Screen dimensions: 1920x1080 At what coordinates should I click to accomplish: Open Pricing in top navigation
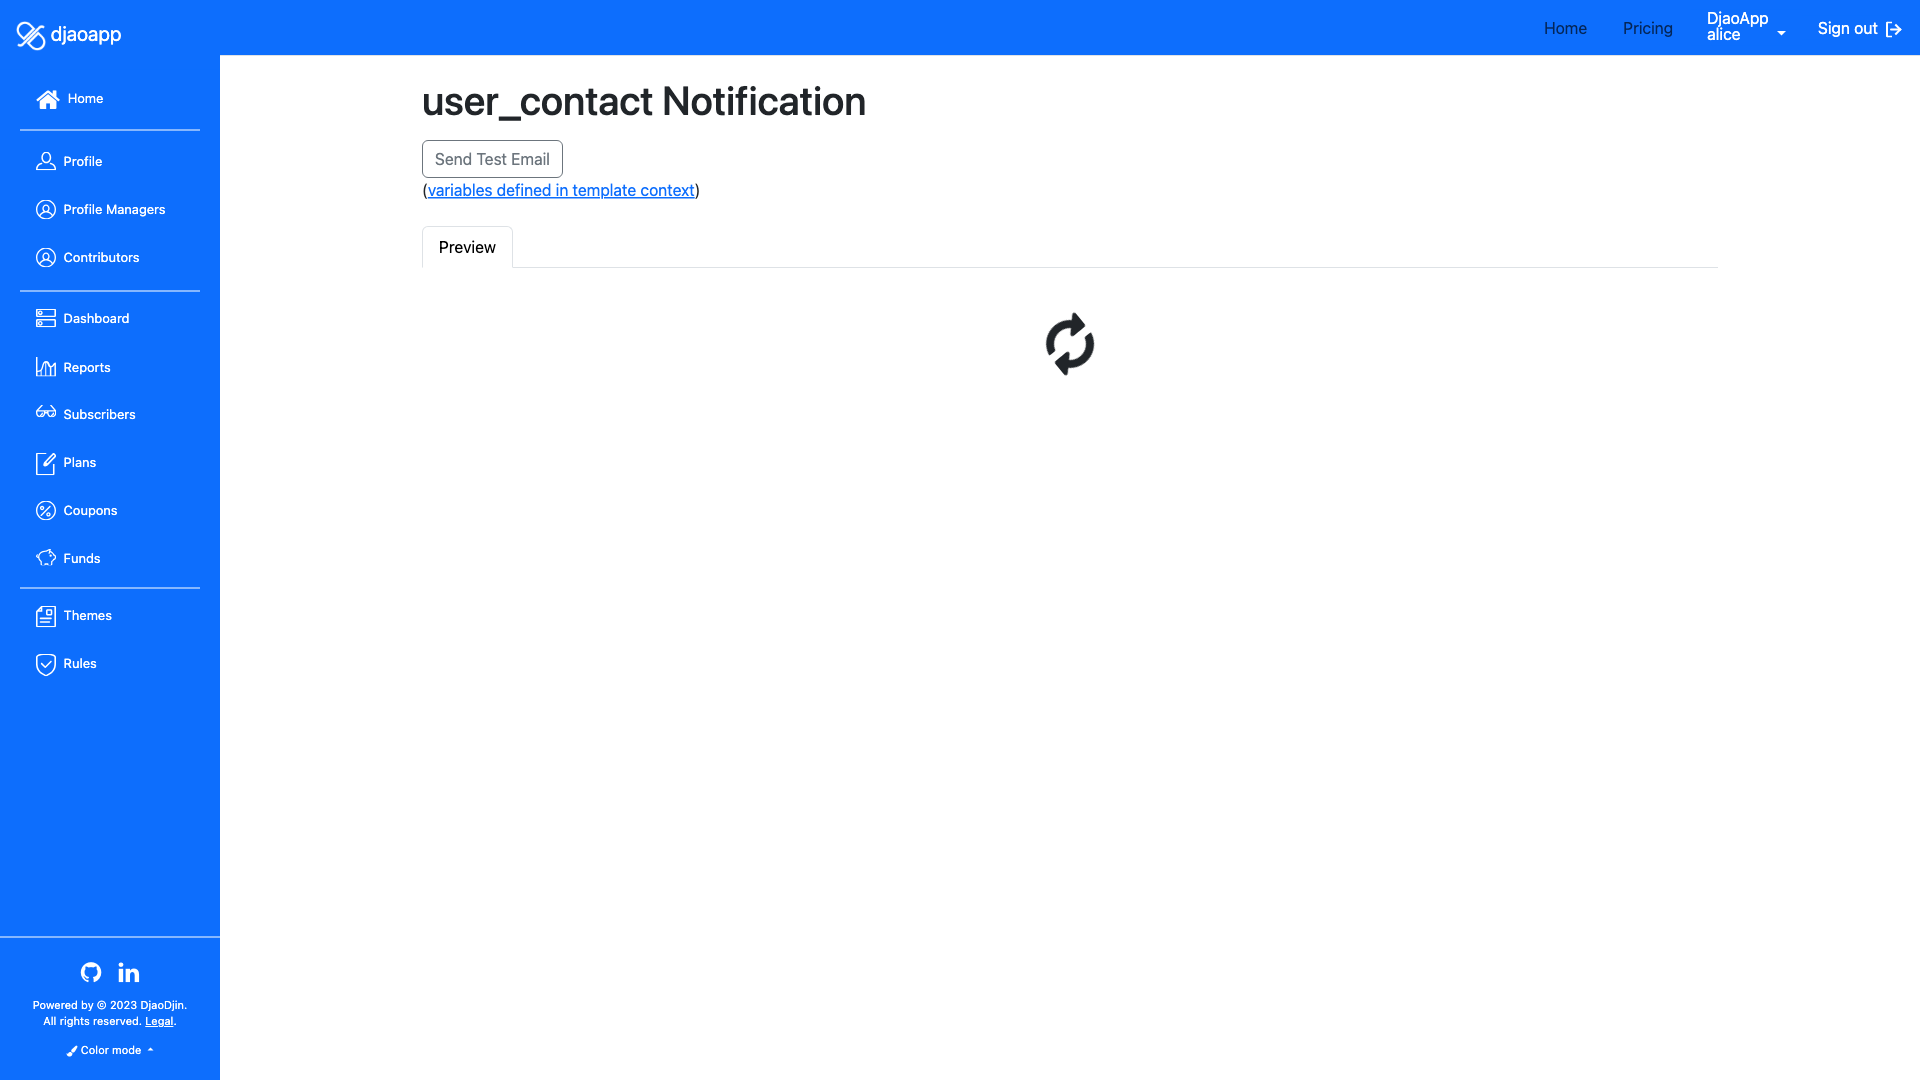(1647, 28)
